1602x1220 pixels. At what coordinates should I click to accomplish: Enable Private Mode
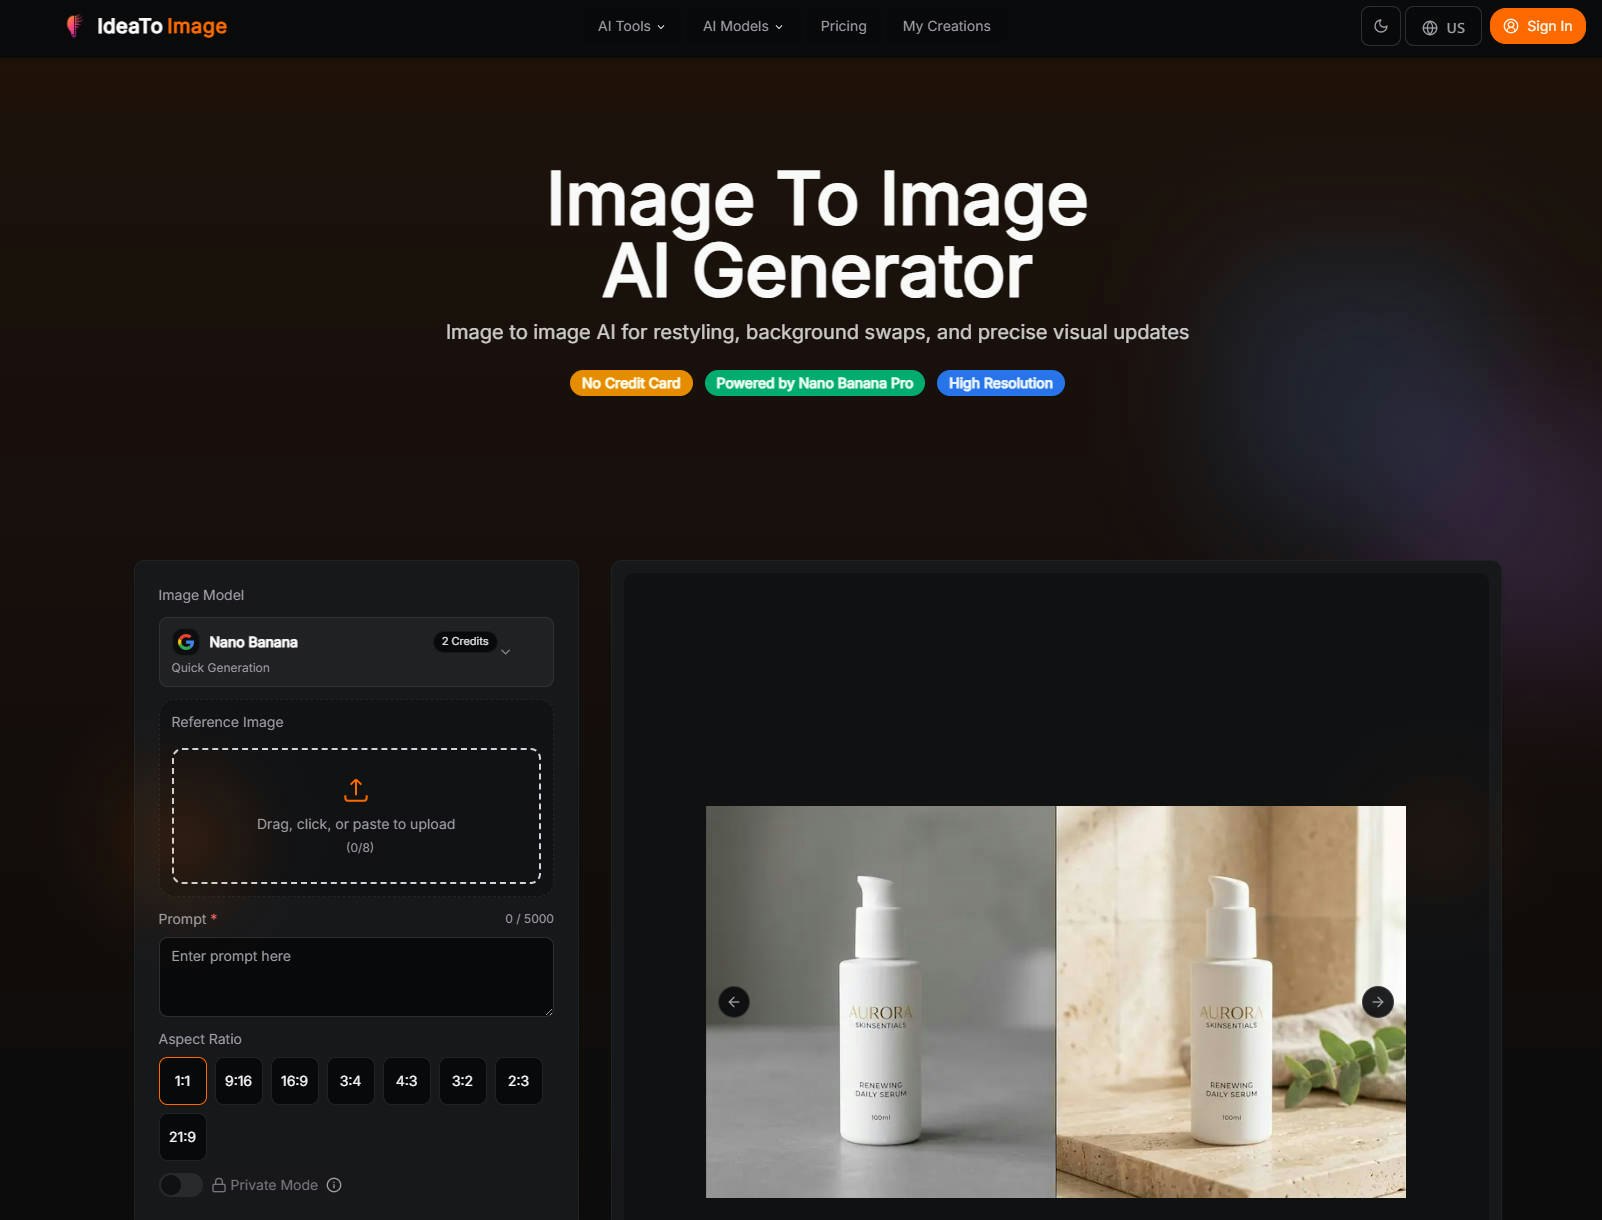tap(181, 1185)
